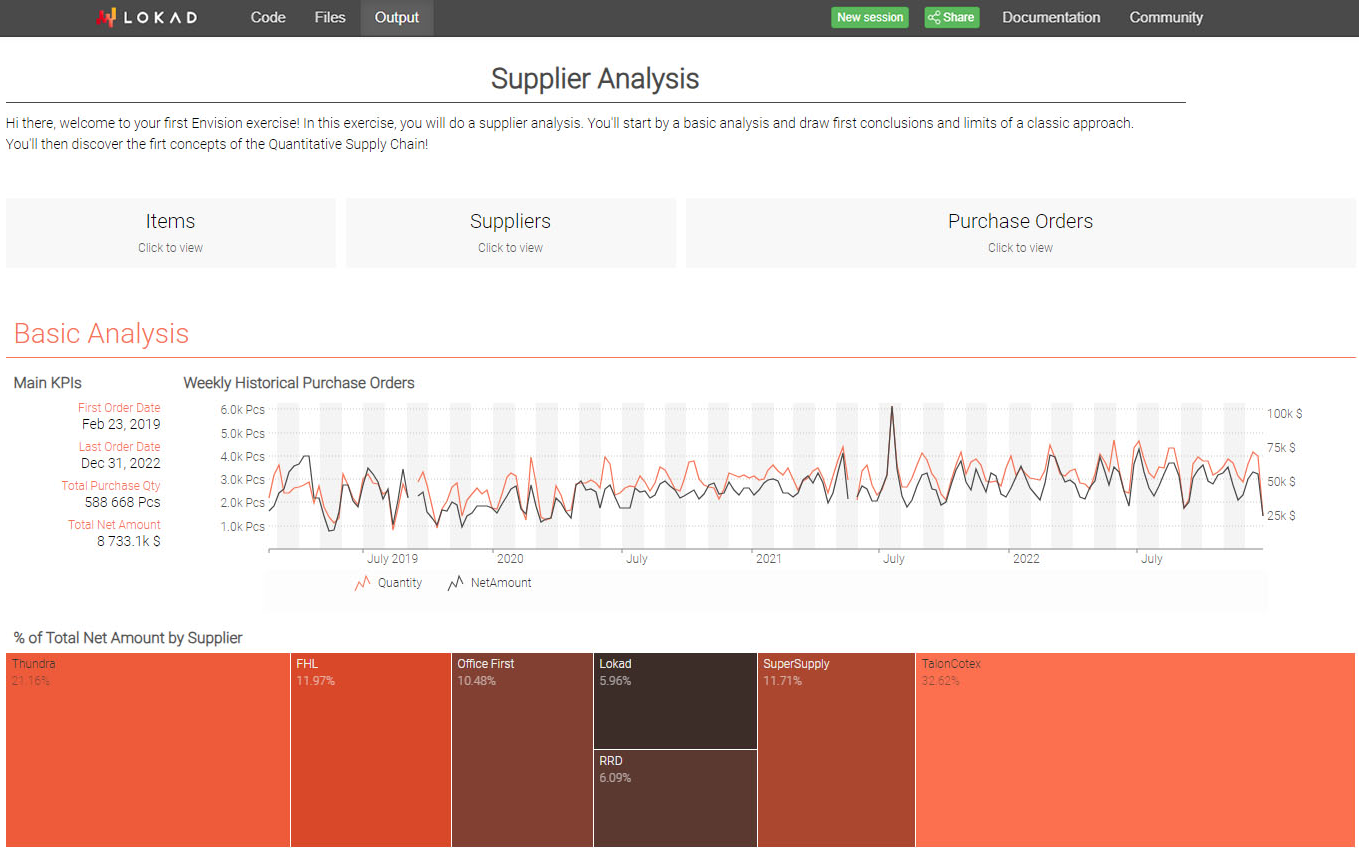This screenshot has width=1359, height=850.
Task: Click the orange Quantity legend line icon
Action: pyautogui.click(x=361, y=582)
